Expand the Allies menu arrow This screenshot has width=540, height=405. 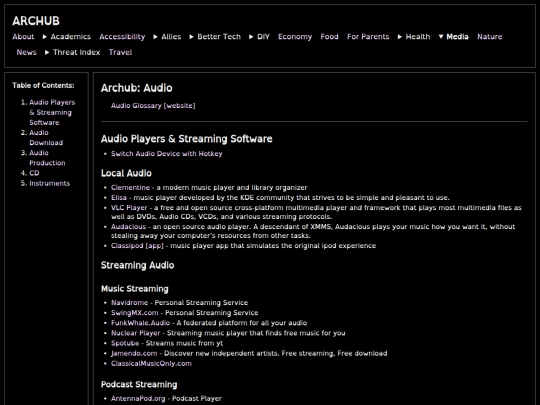pos(156,37)
